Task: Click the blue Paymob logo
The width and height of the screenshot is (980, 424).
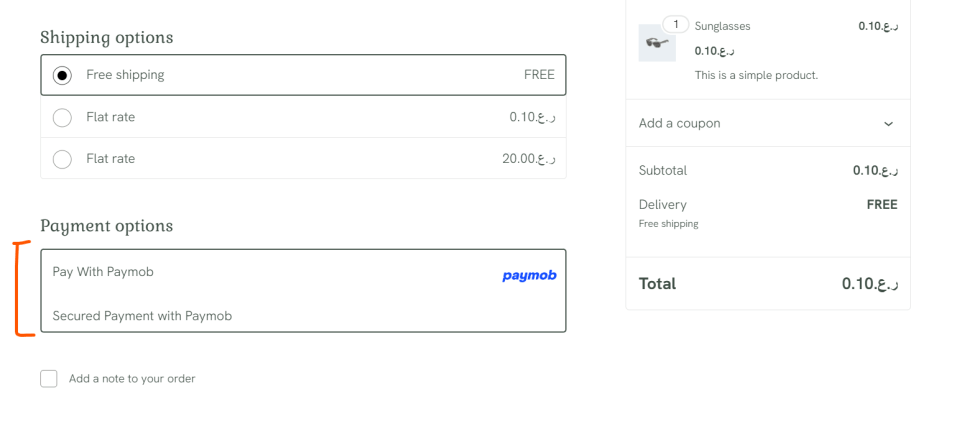Action: pyautogui.click(x=529, y=275)
